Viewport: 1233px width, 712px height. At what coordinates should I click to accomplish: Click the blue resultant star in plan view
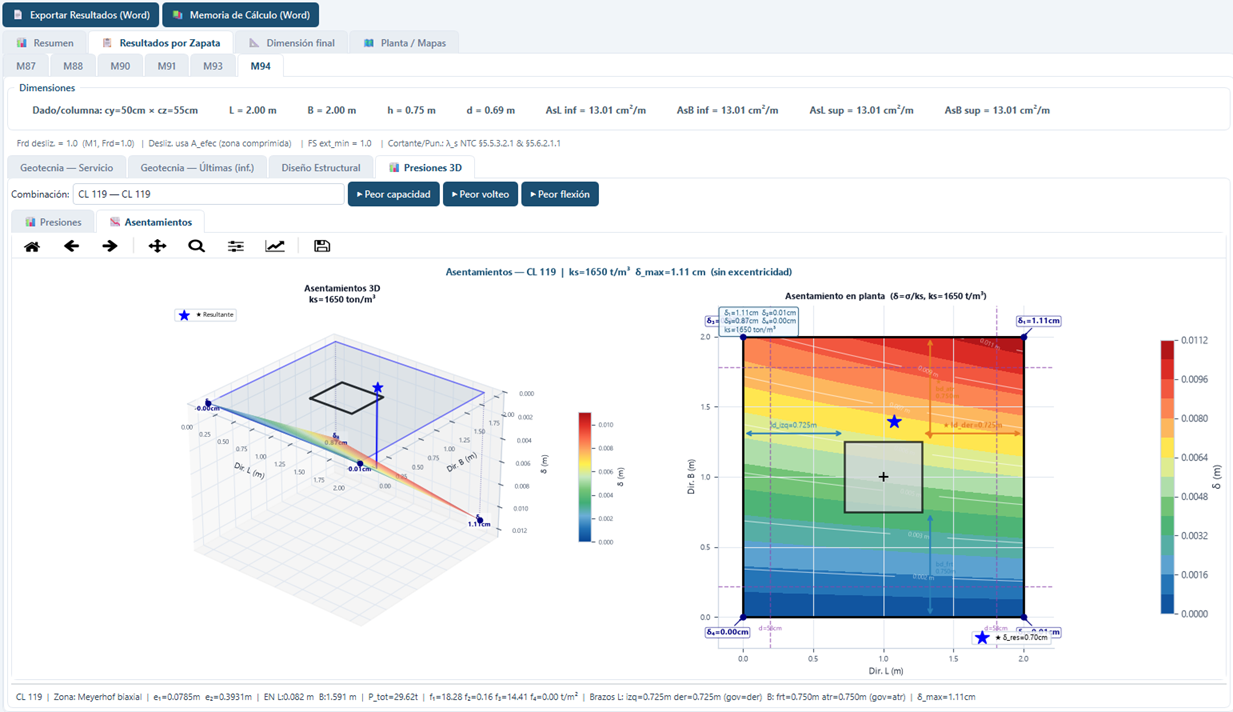tap(894, 422)
